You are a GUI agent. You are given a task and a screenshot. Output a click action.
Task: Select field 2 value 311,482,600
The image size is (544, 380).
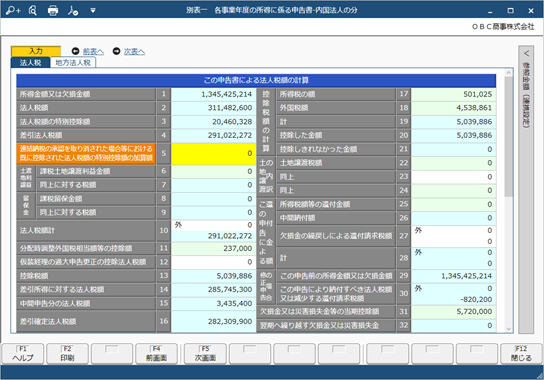(213, 108)
